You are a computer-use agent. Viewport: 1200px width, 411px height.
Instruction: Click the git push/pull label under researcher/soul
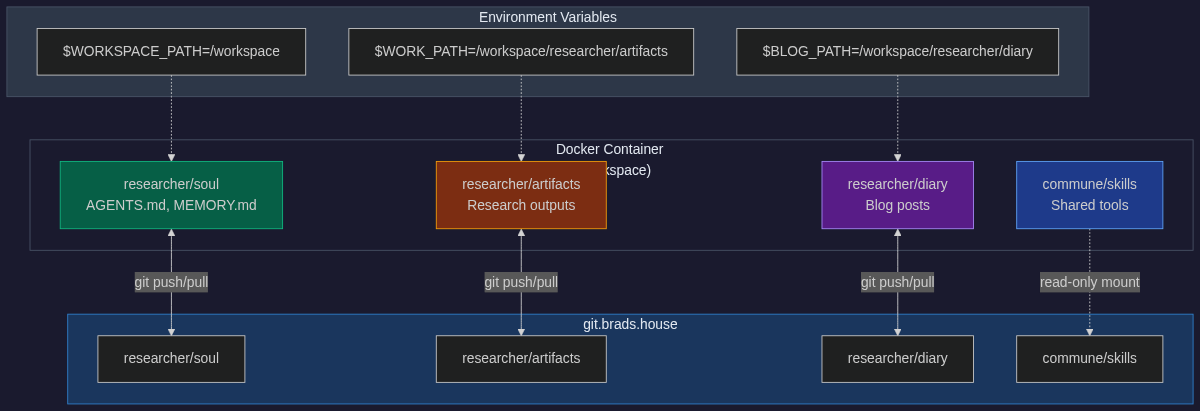171,282
